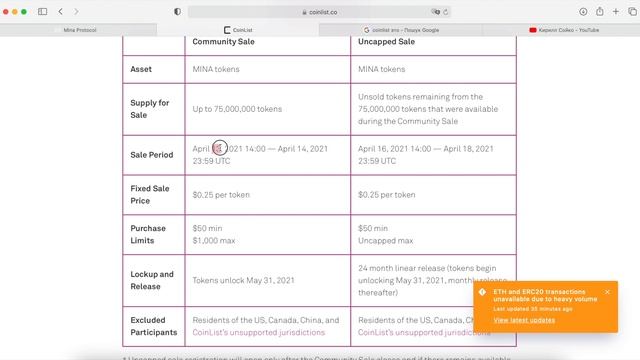This screenshot has width=640, height=360.
Task: Click the Lockup and Release row label
Action: pos(152,280)
